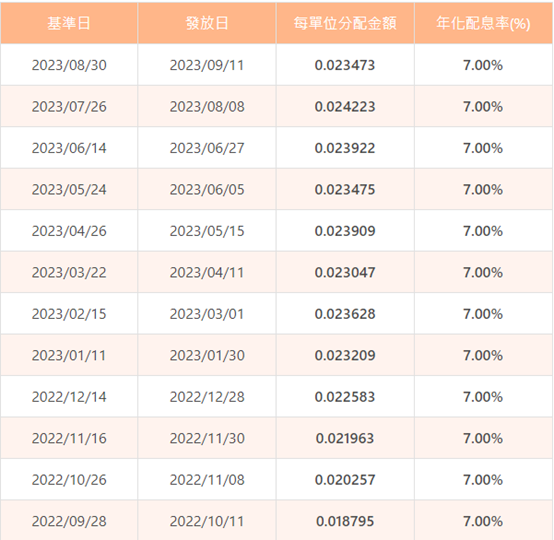554x540 pixels.
Task: Click the 7.00% rate in 2023/07/26 row
Action: click(483, 106)
